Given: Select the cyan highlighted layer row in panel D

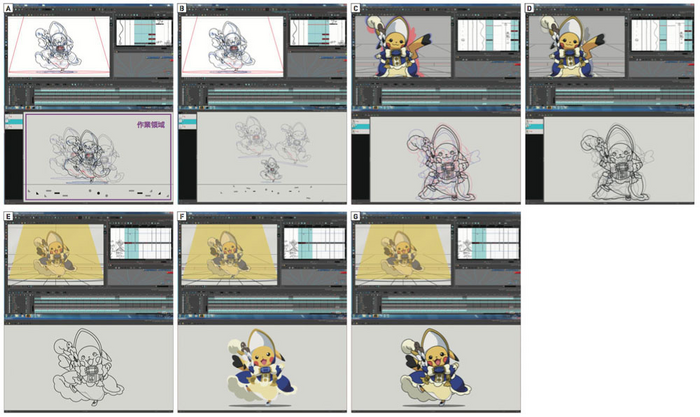Looking at the screenshot, I should [x=535, y=127].
